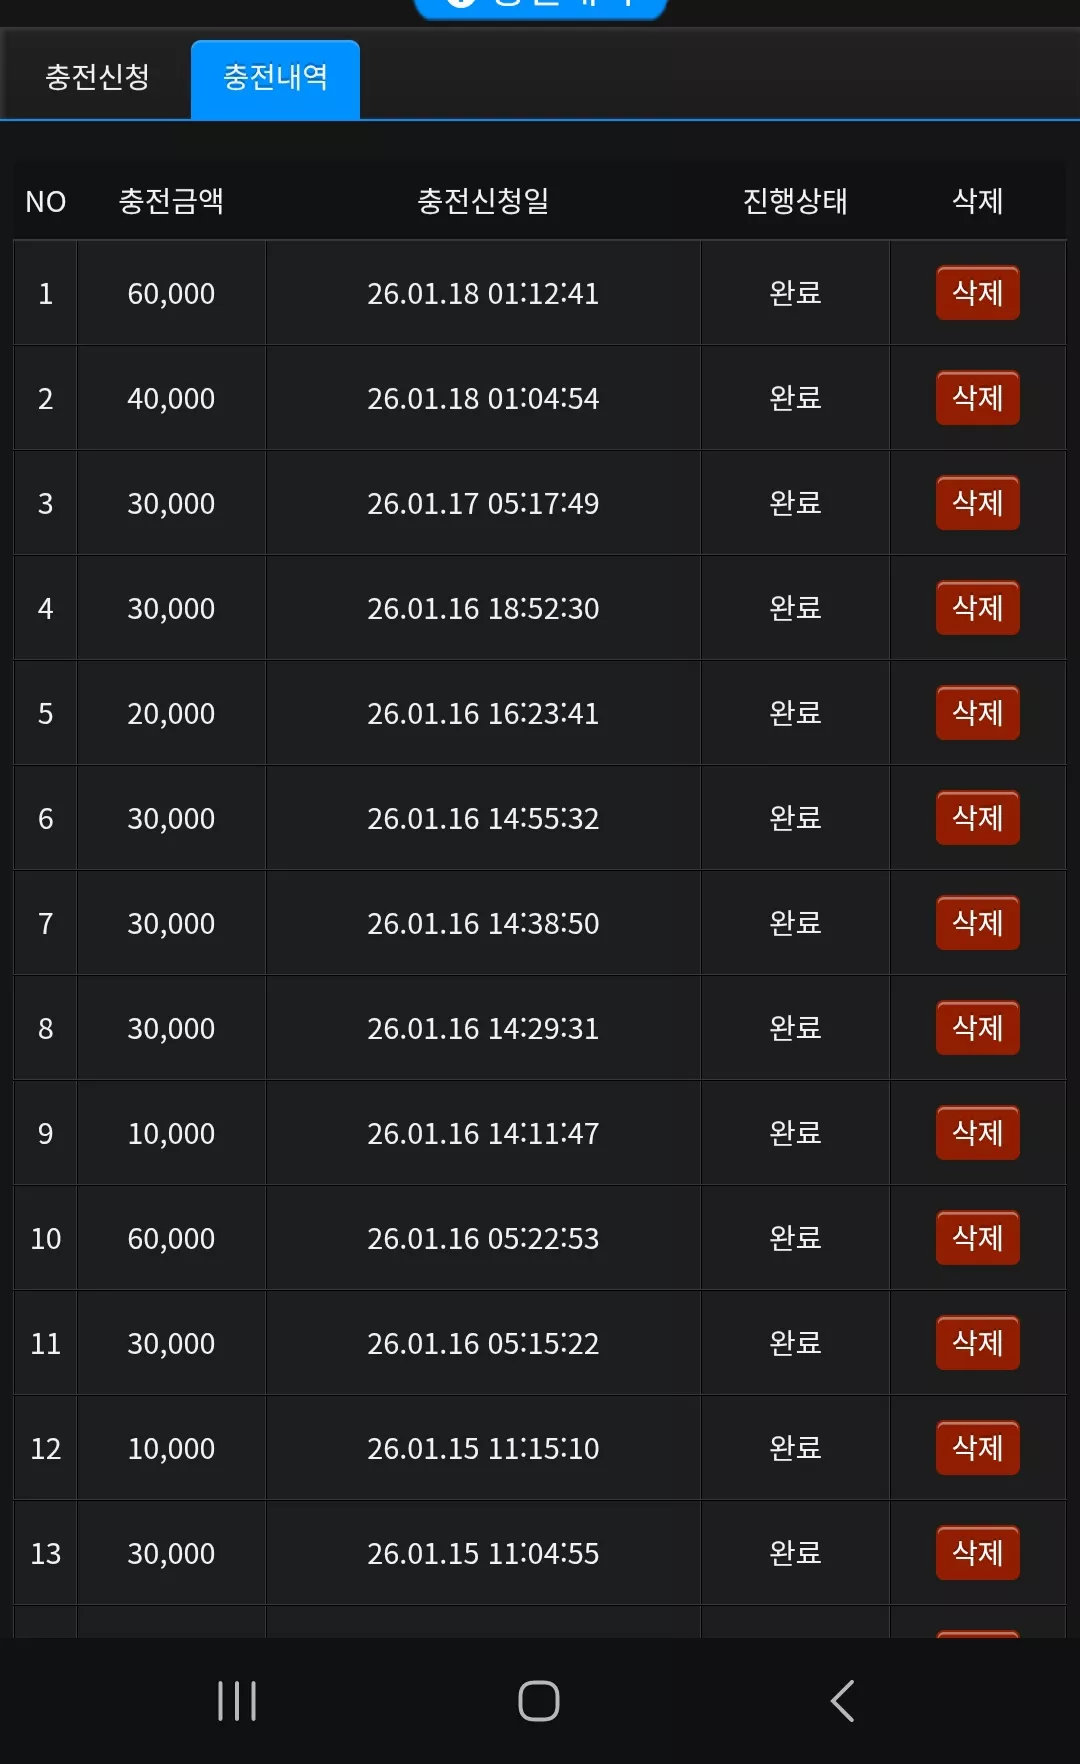Delete row 1 with 60,000 charge
The image size is (1080, 1764).
[977, 293]
